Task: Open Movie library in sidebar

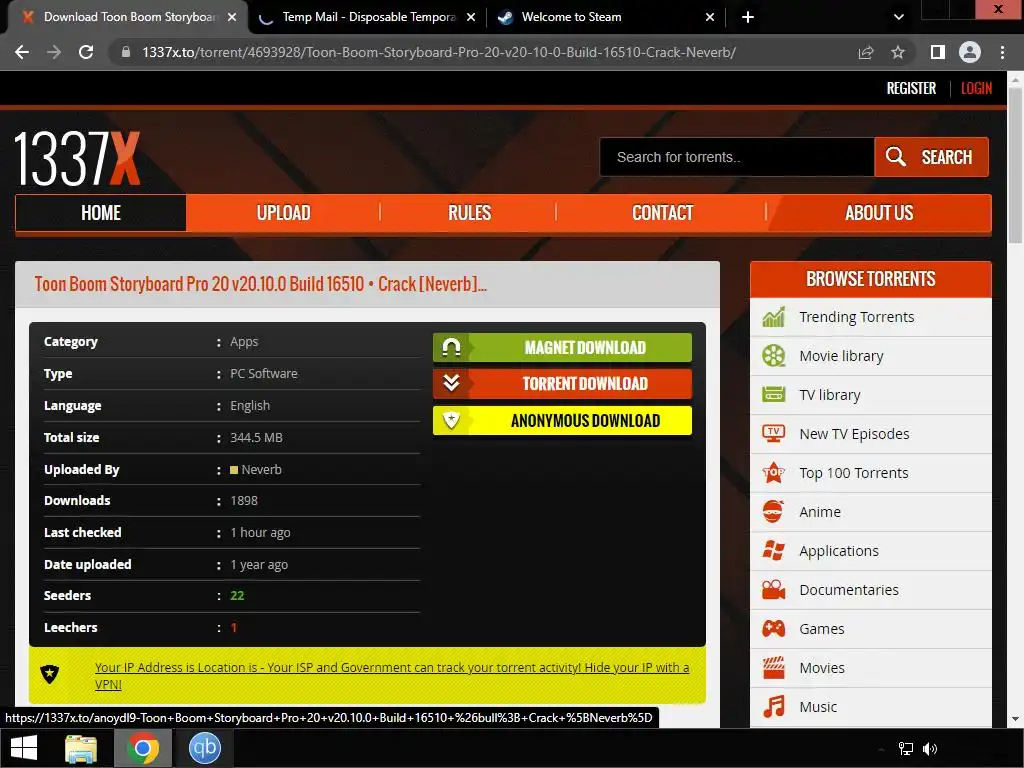Action: [x=871, y=356]
